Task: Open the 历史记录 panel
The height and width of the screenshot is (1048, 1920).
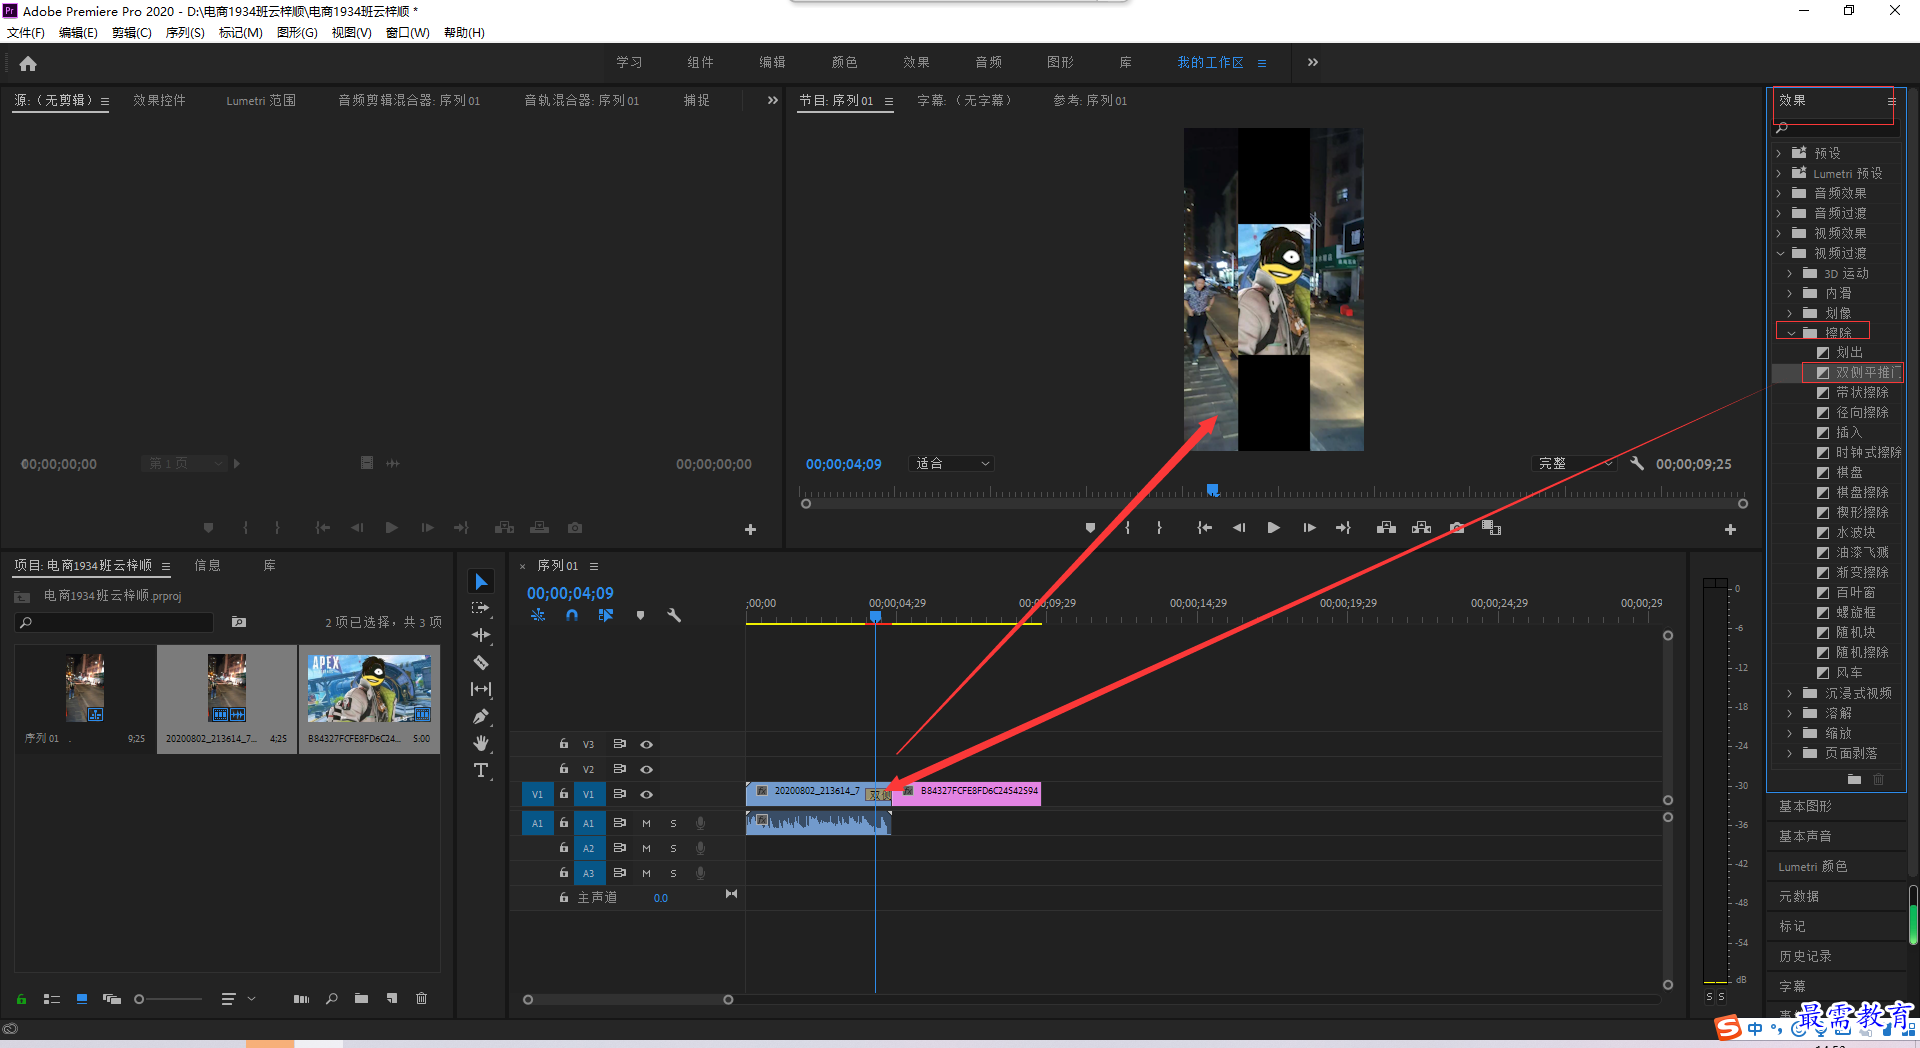Action: coord(1805,956)
